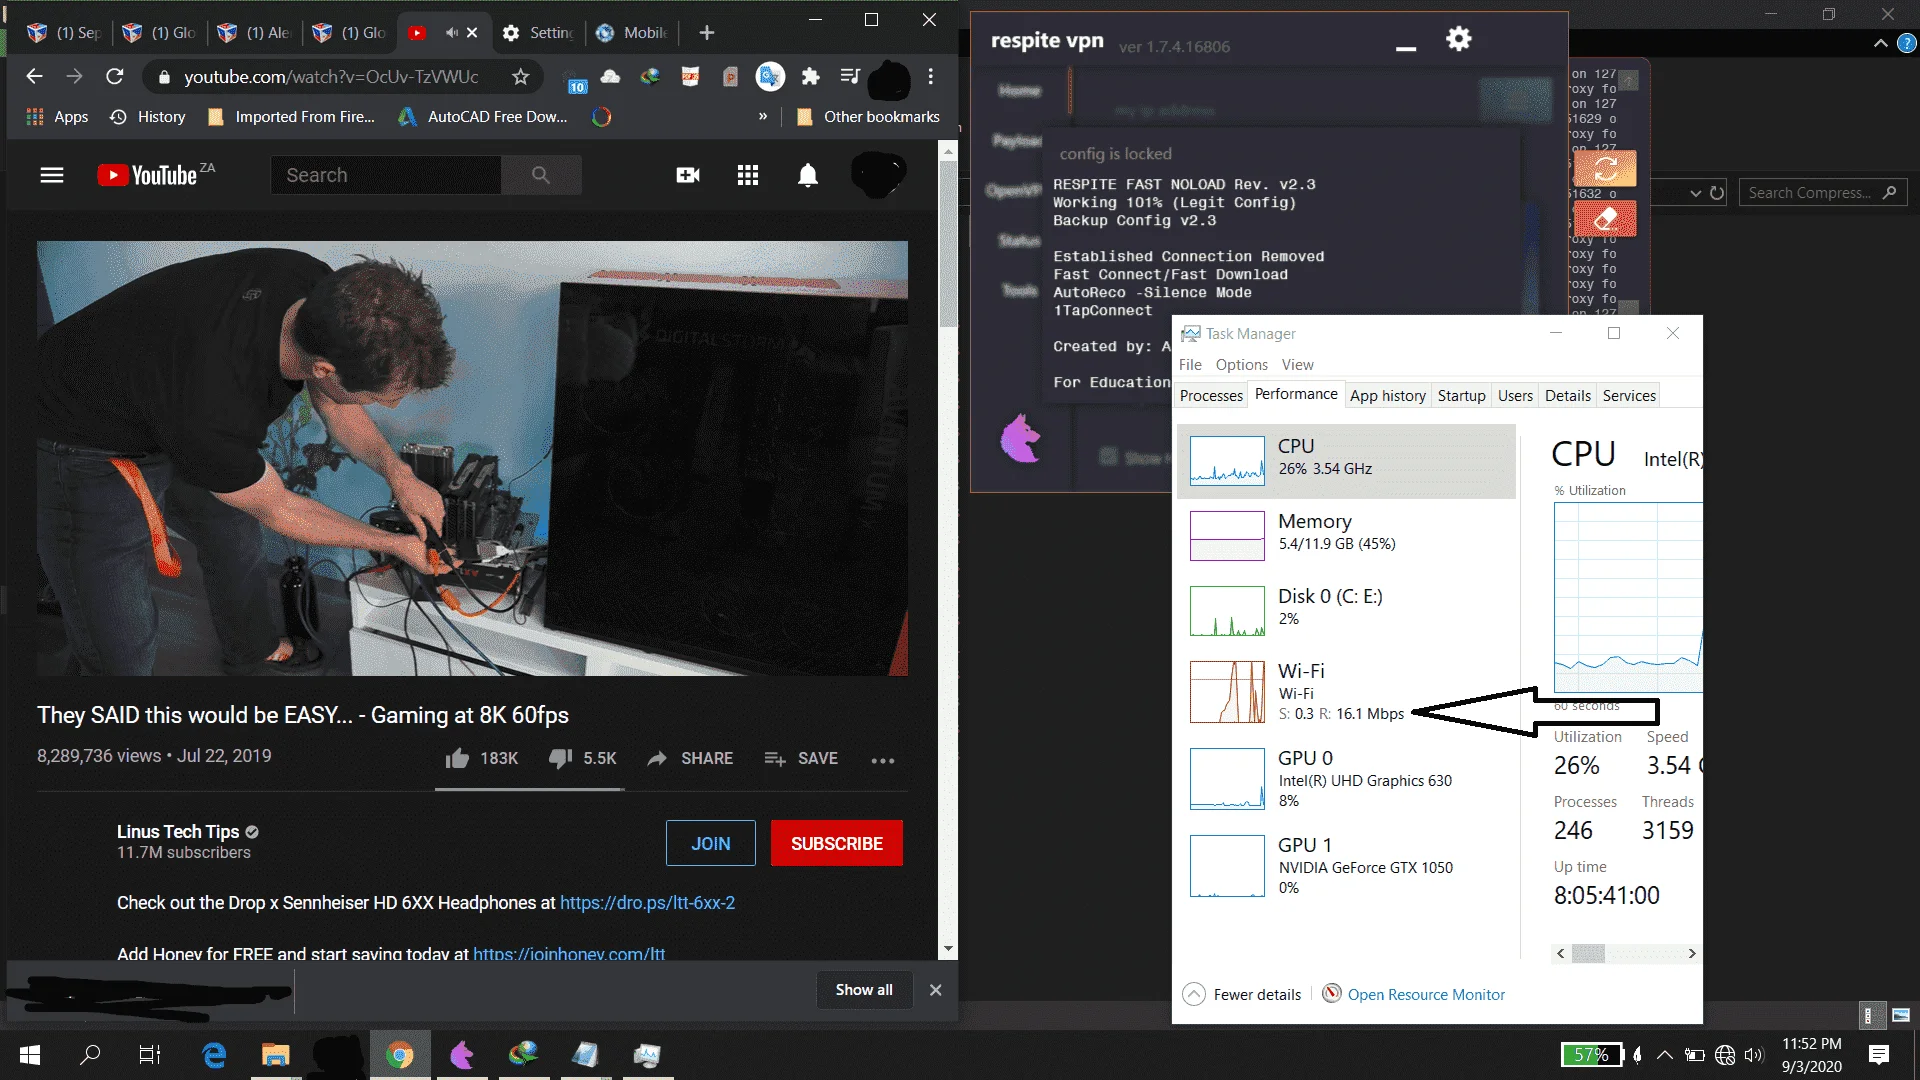
Task: Click the YouTube search magnifier button
Action: coord(541,175)
